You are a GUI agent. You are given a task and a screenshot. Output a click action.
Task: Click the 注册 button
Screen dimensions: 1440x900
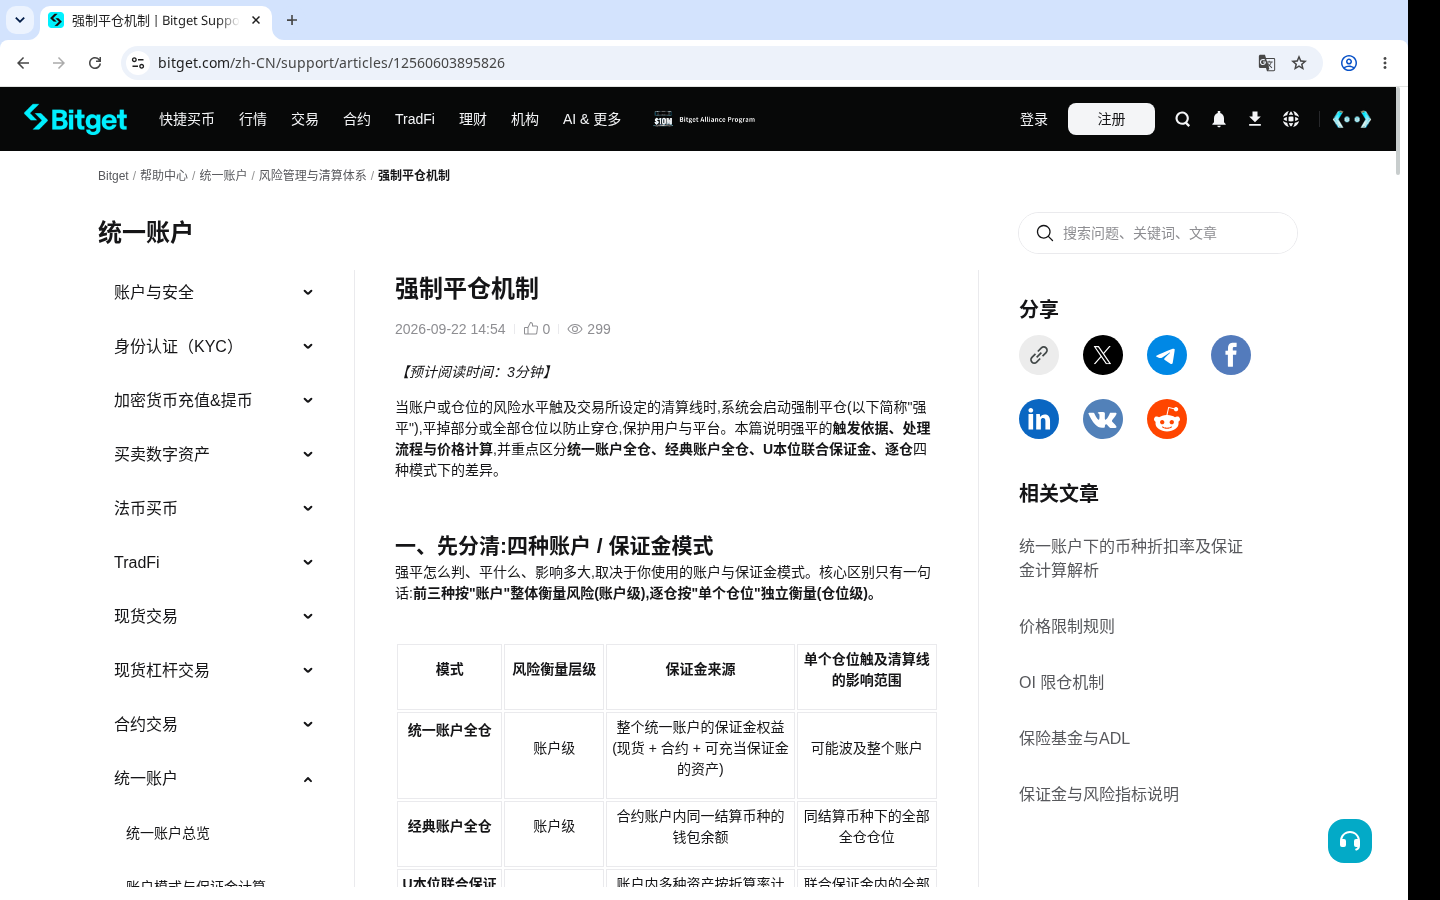click(1111, 119)
